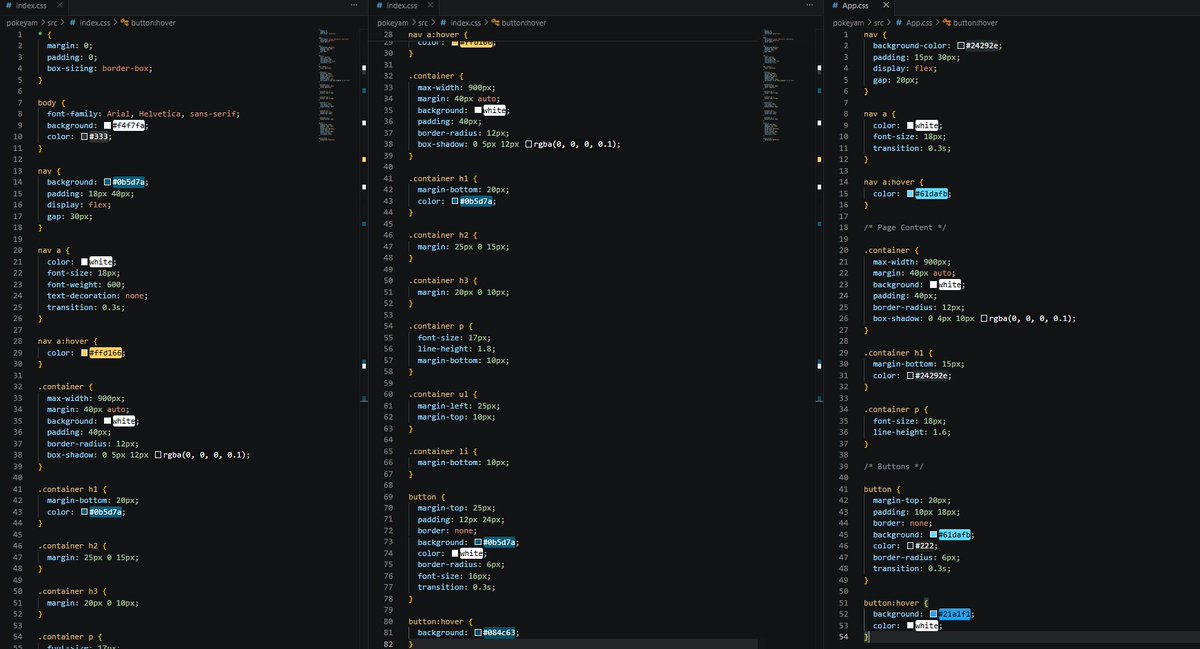
Task: Open App.css breadcrumb in right editor
Action: (x=919, y=21)
